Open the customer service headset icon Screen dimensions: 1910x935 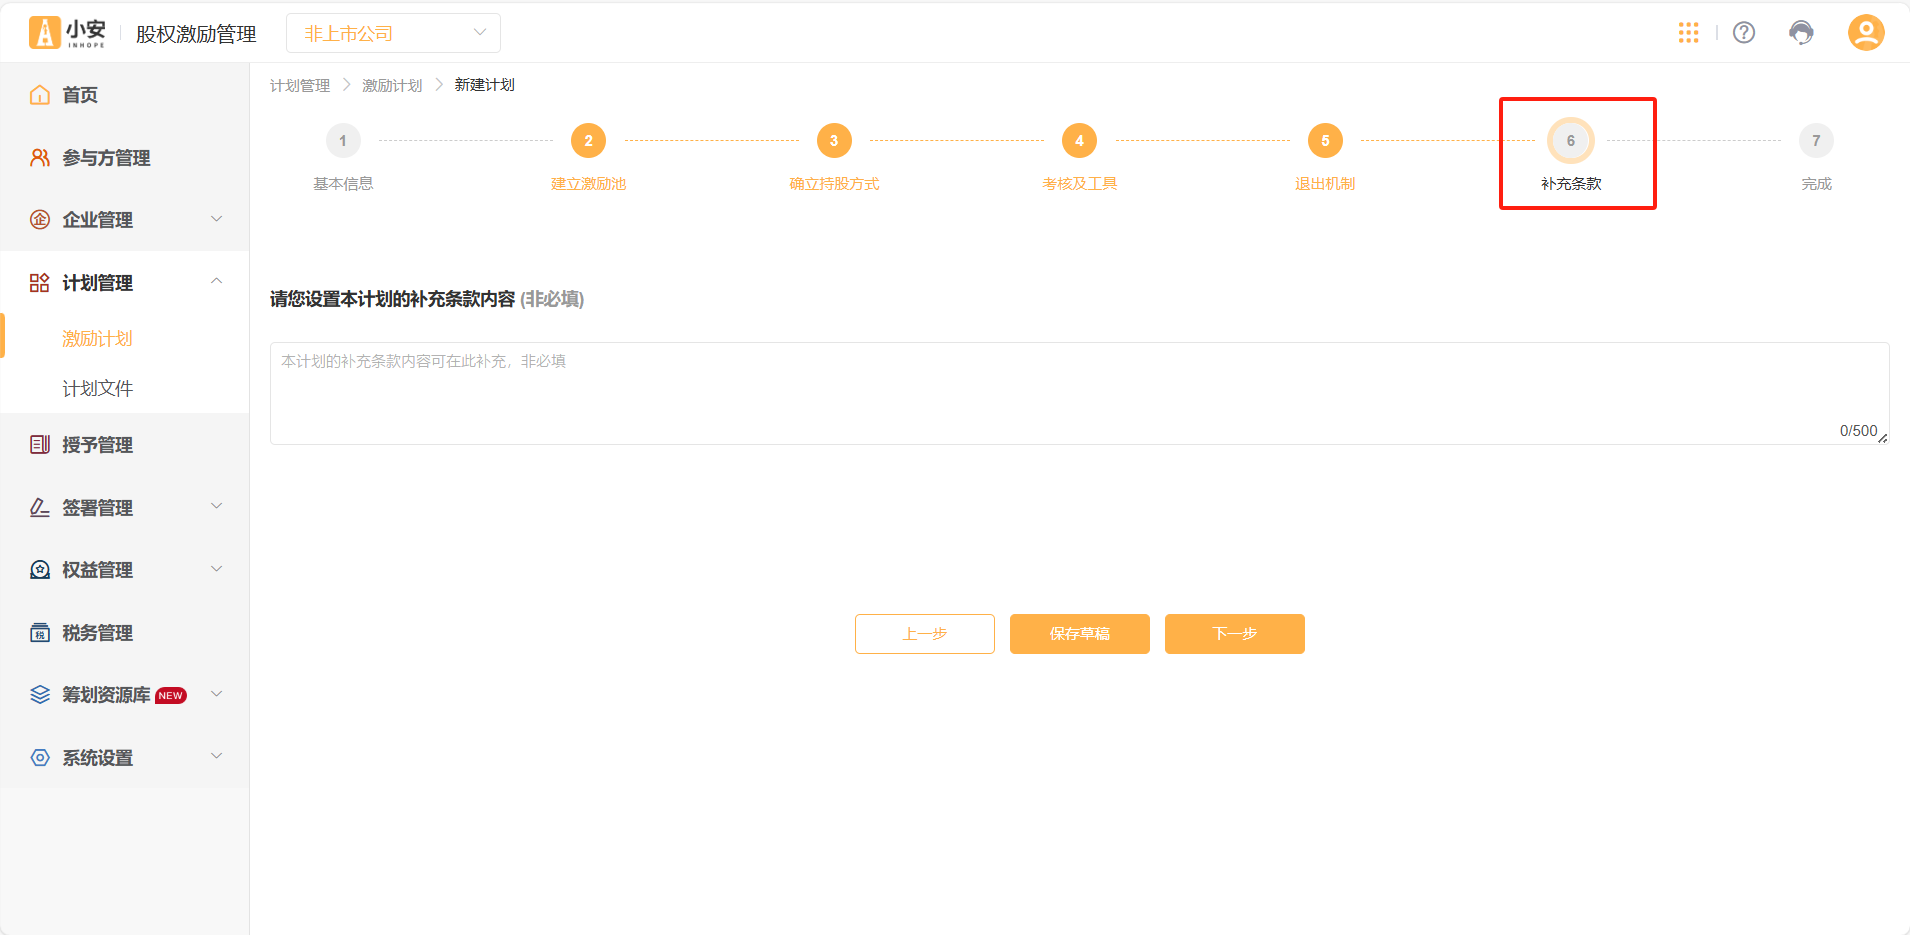point(1801,33)
